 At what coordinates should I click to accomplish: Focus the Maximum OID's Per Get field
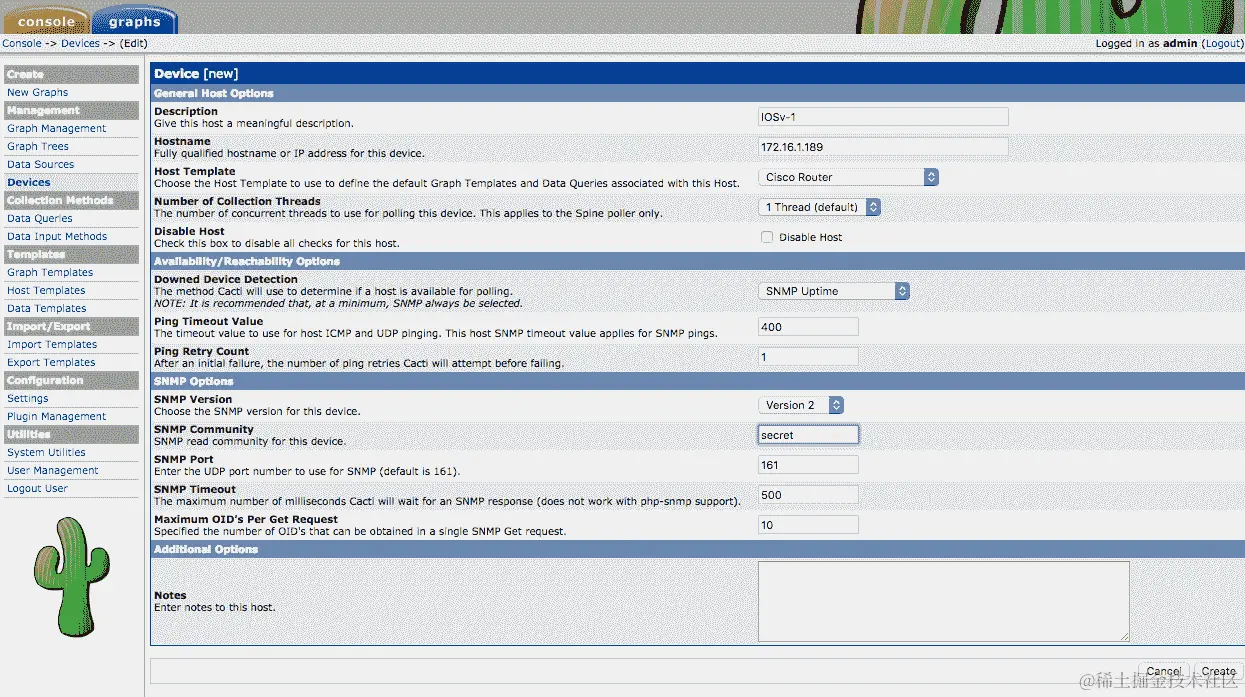coord(808,525)
